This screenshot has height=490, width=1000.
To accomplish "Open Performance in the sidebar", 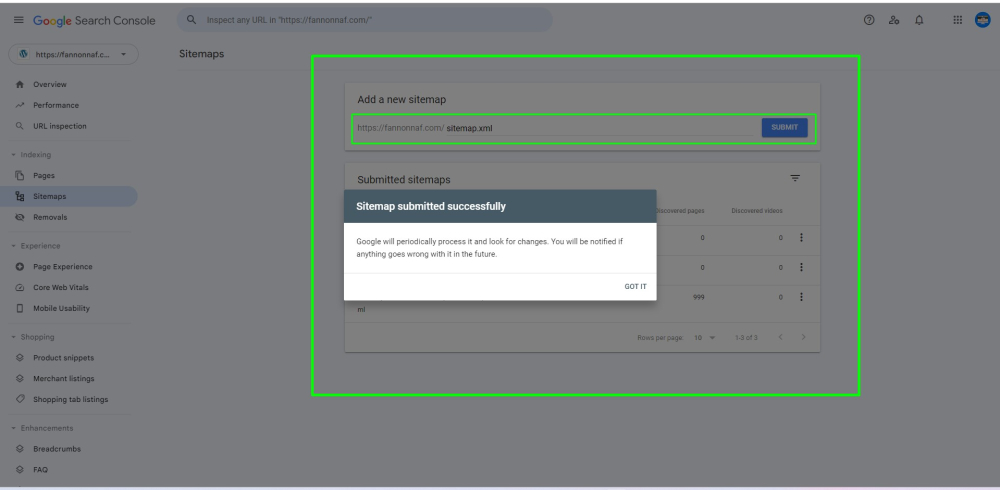I will pos(55,105).
